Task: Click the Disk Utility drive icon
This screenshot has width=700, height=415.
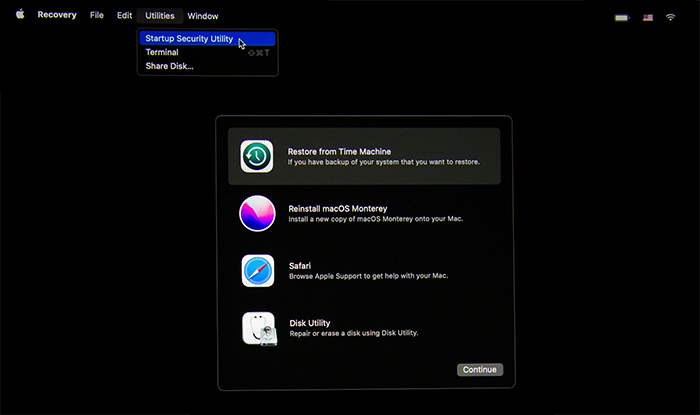Action: (x=257, y=328)
